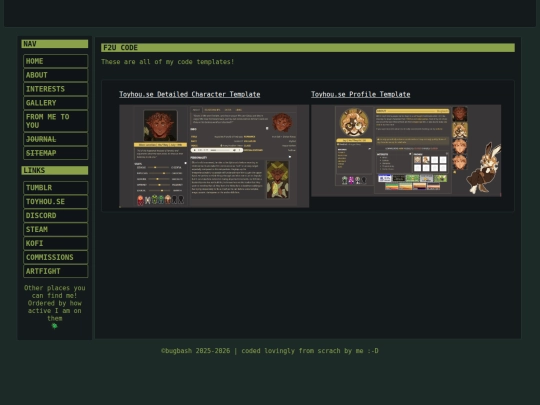Visit the TOYHOU.SE link

tap(55, 201)
